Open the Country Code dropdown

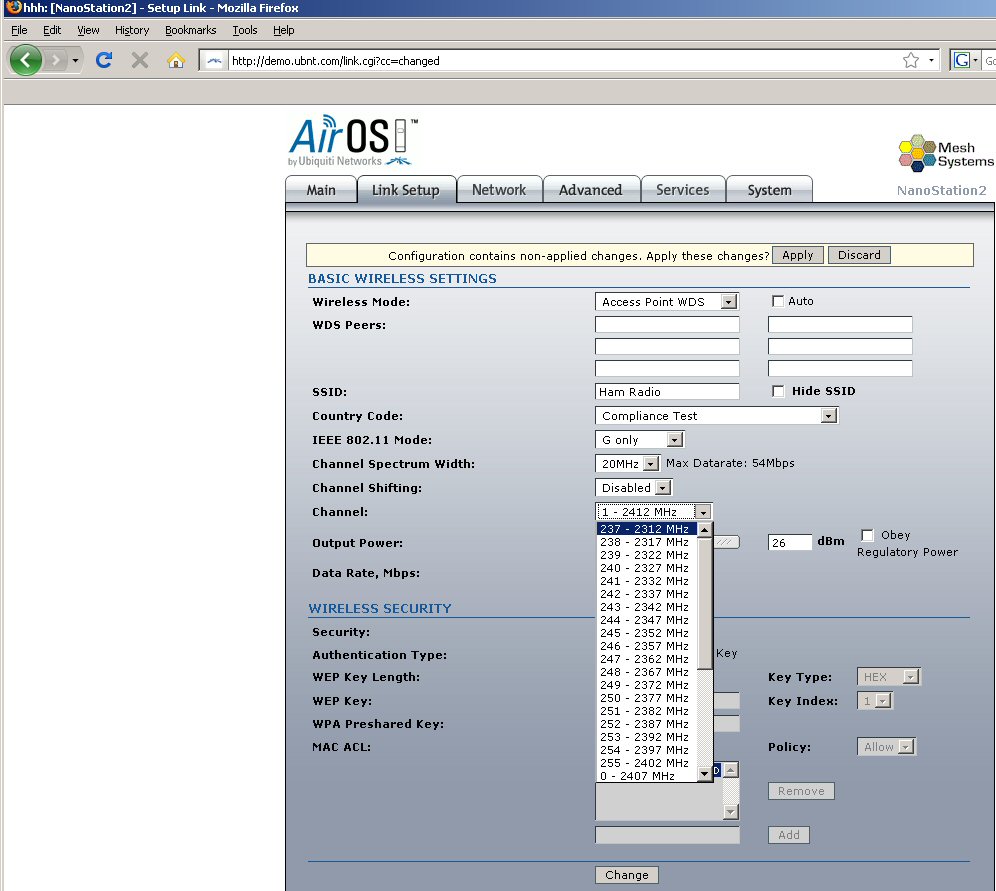[x=717, y=416]
